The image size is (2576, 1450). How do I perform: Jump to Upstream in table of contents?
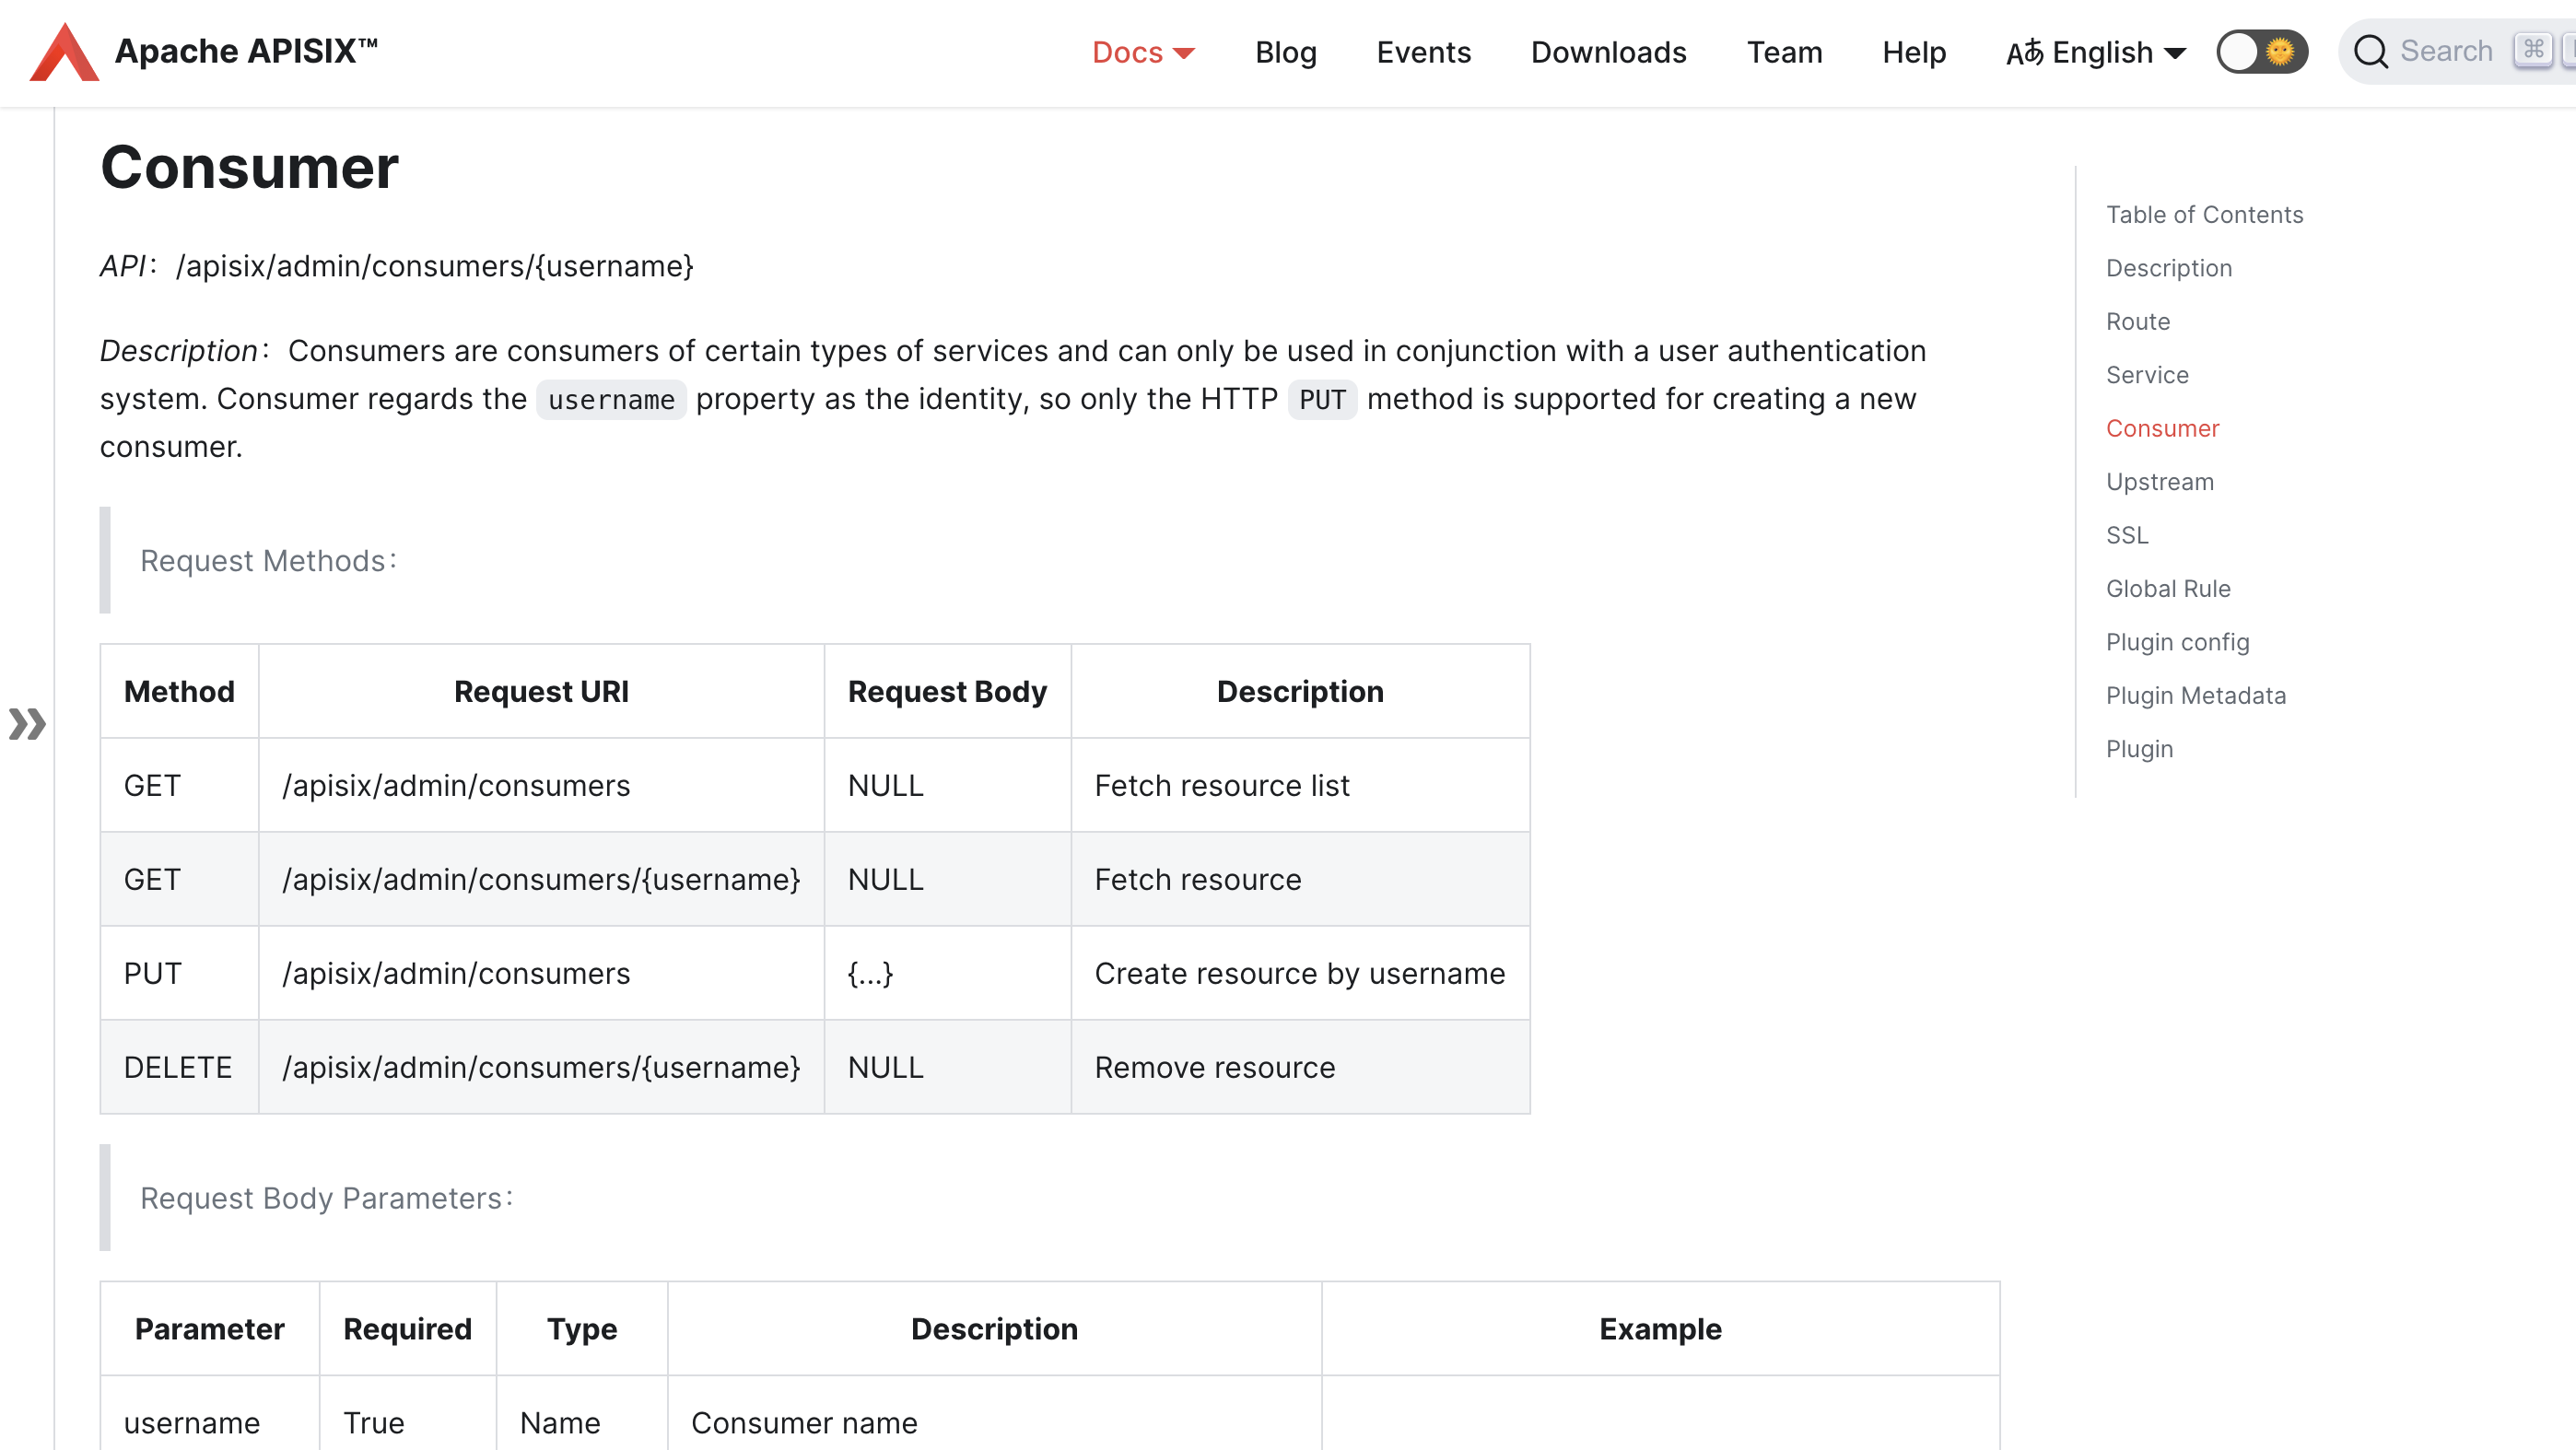pyautogui.click(x=2159, y=482)
